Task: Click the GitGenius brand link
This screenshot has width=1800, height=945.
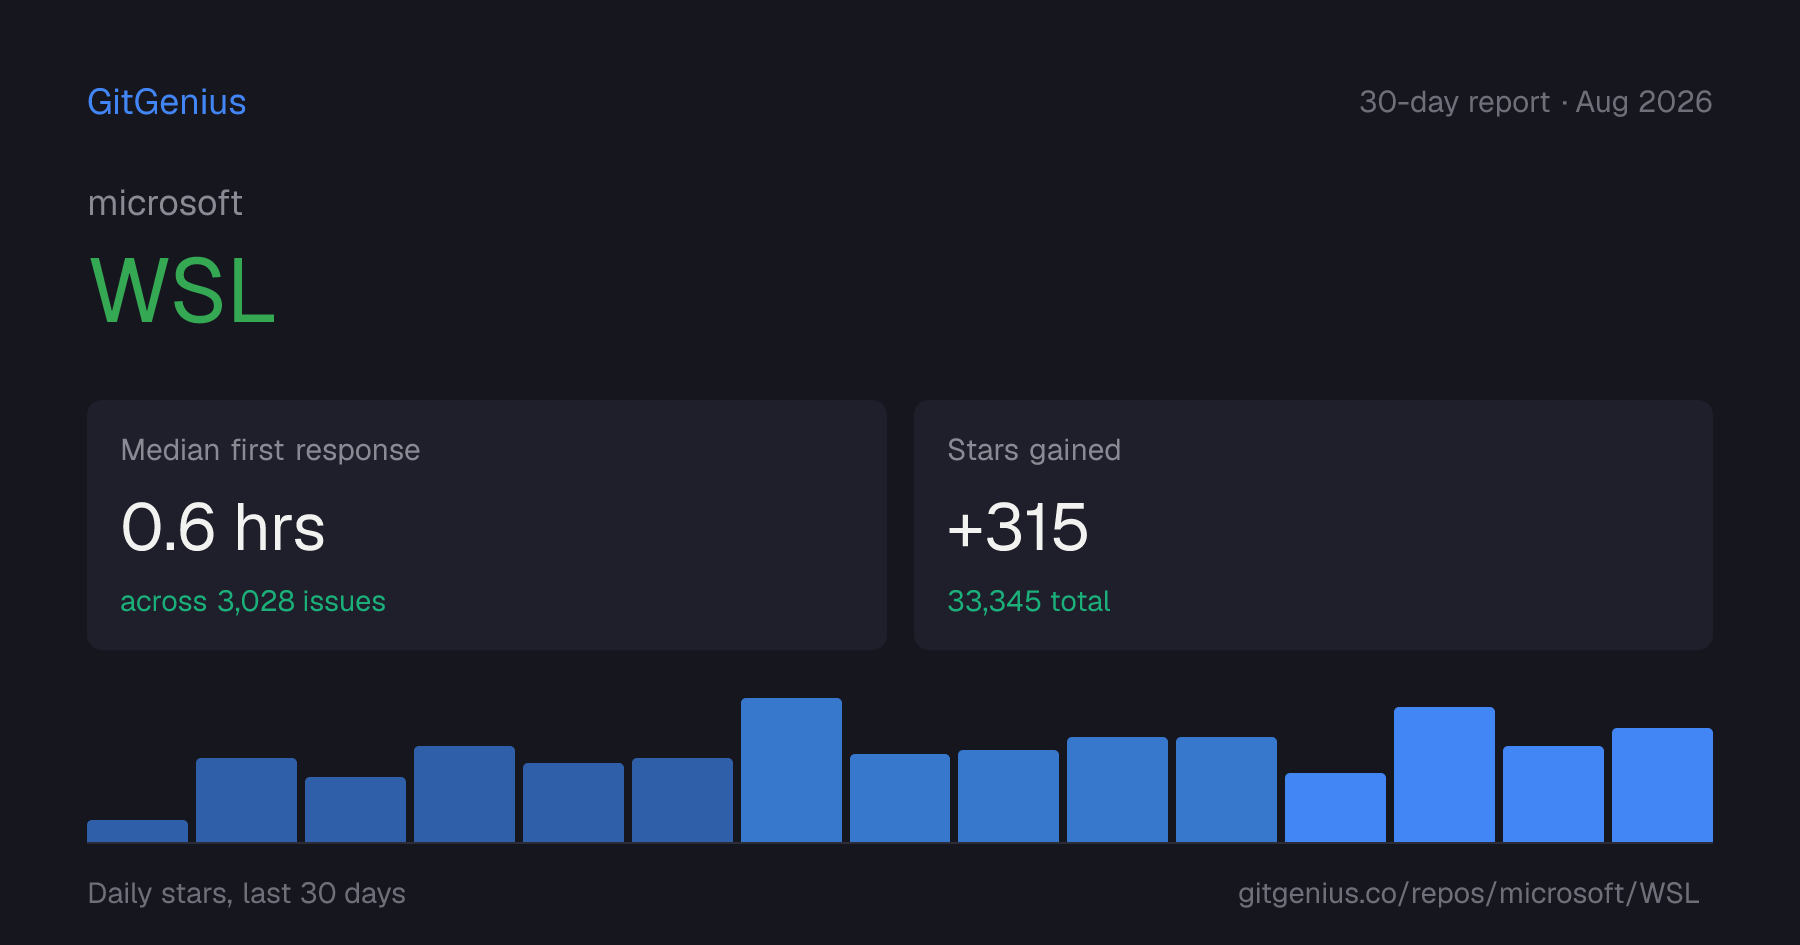Action: [167, 102]
